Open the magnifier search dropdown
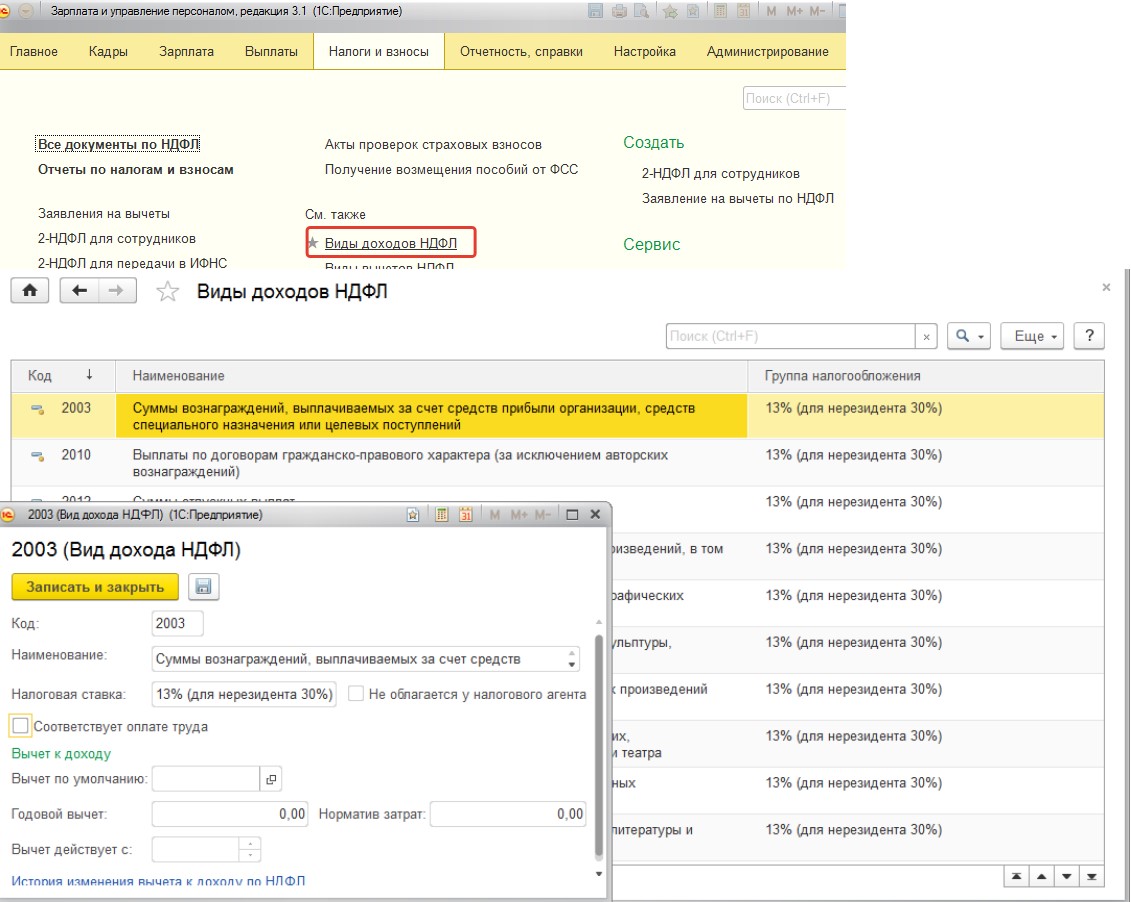Viewport: 1131px width, 902px height. [969, 336]
